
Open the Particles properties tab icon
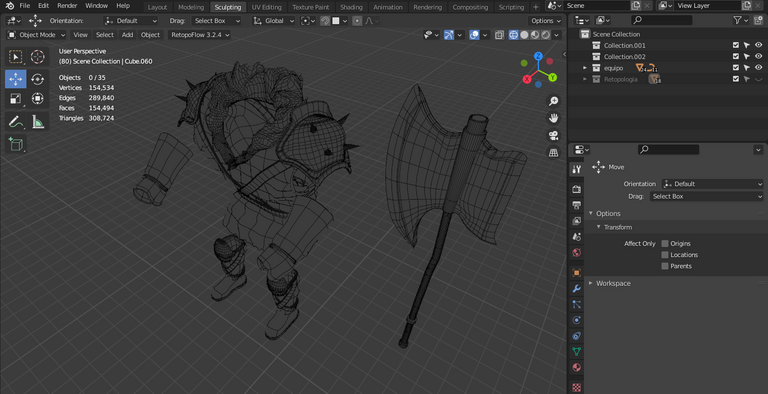tap(576, 304)
